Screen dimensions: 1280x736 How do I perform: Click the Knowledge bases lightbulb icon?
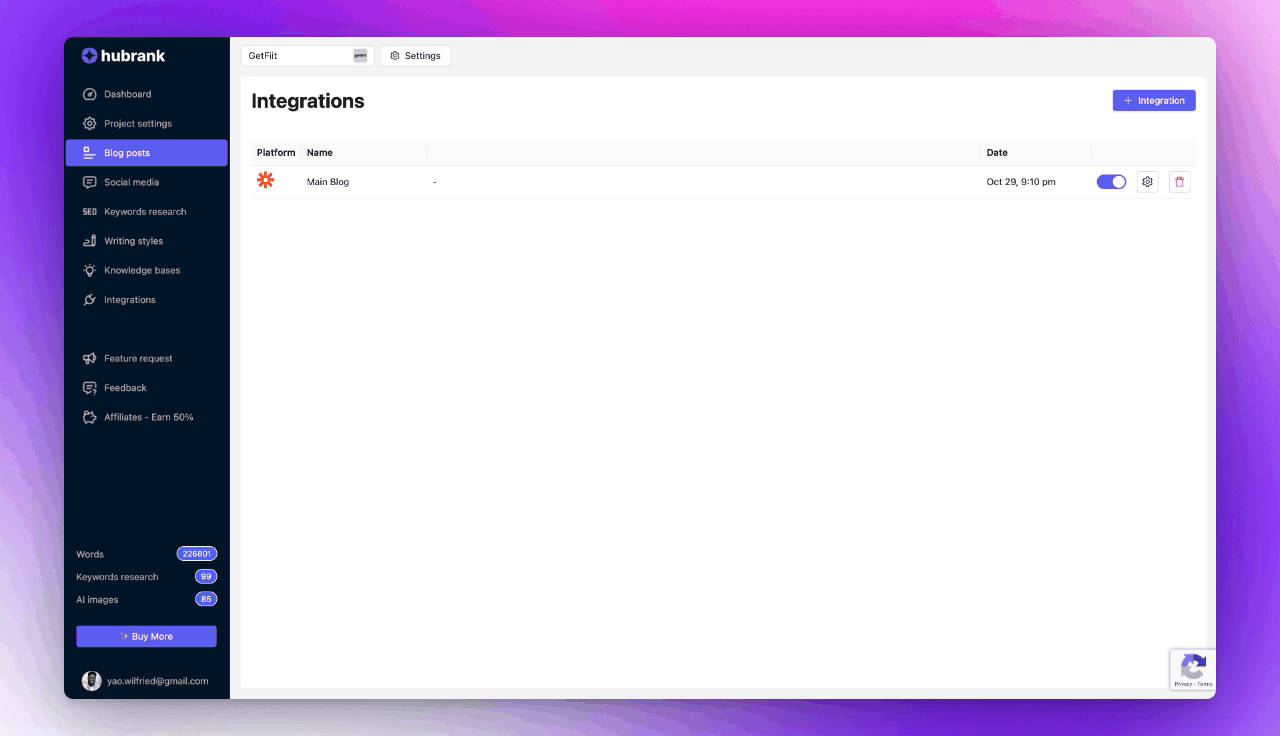pos(89,271)
